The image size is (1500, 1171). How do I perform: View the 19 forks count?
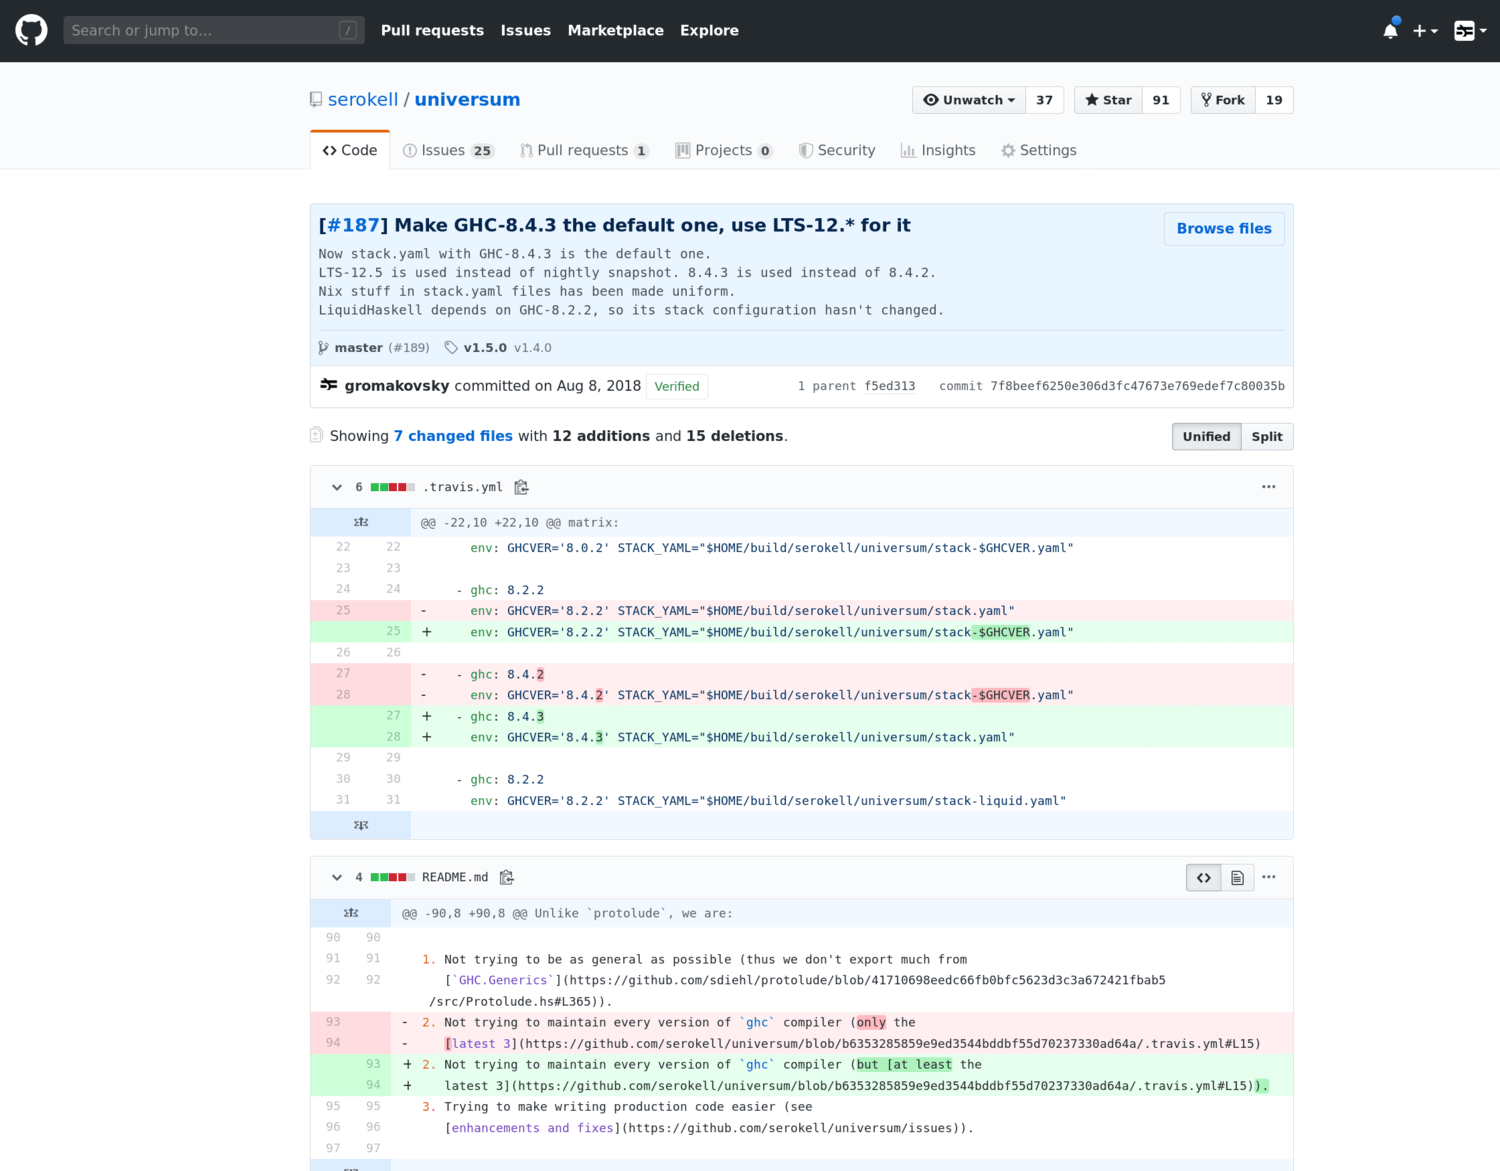click(1274, 100)
